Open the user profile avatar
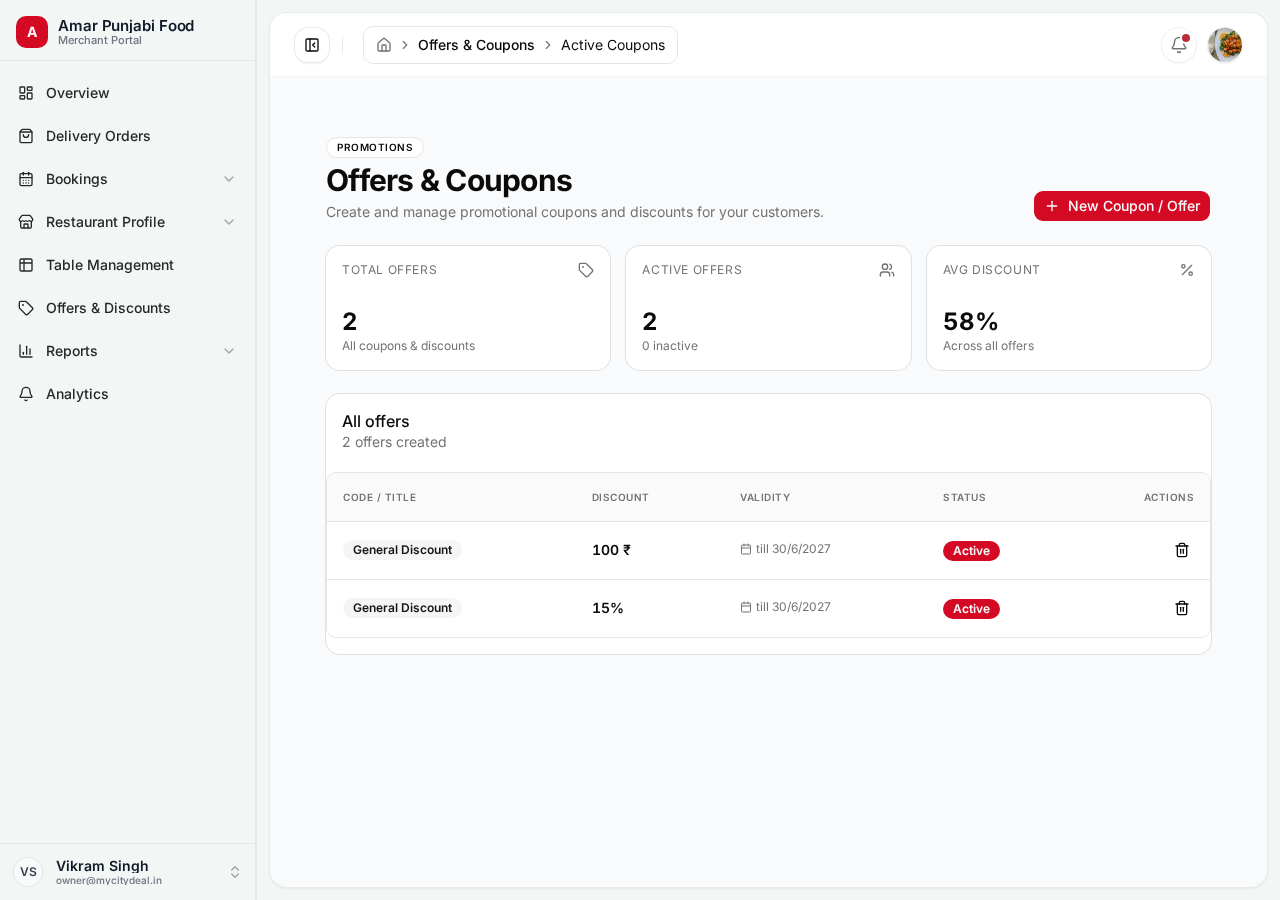 pos(1225,45)
